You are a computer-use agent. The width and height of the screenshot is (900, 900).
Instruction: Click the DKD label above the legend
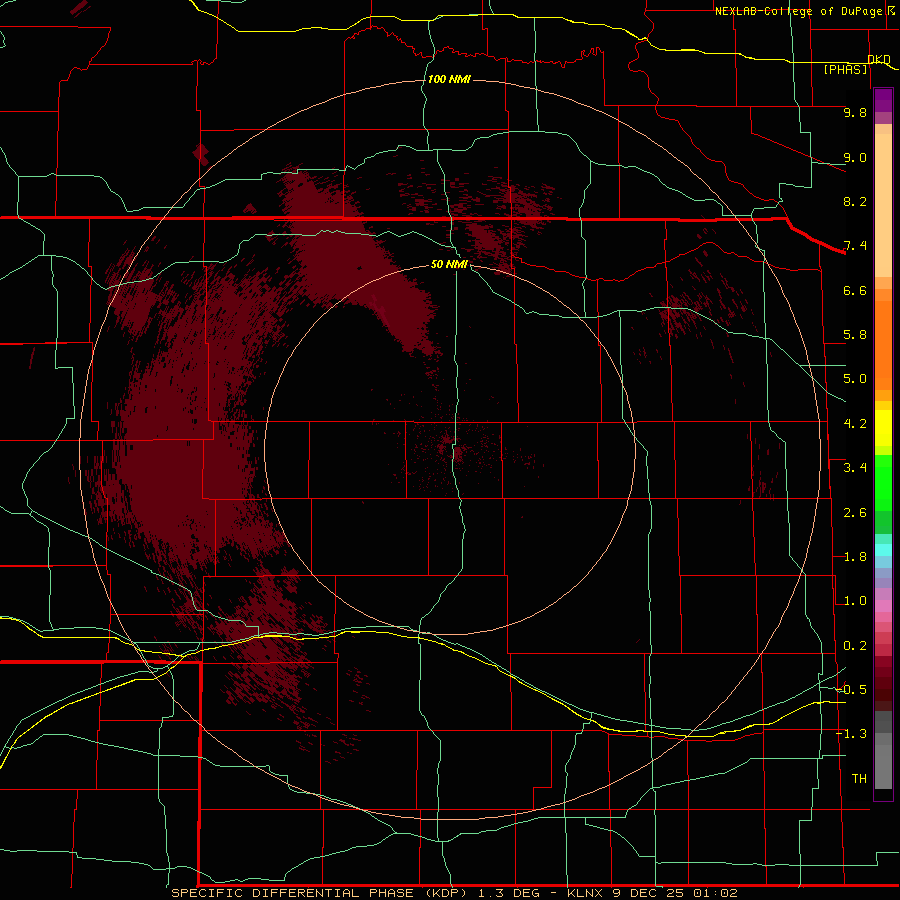(879, 59)
